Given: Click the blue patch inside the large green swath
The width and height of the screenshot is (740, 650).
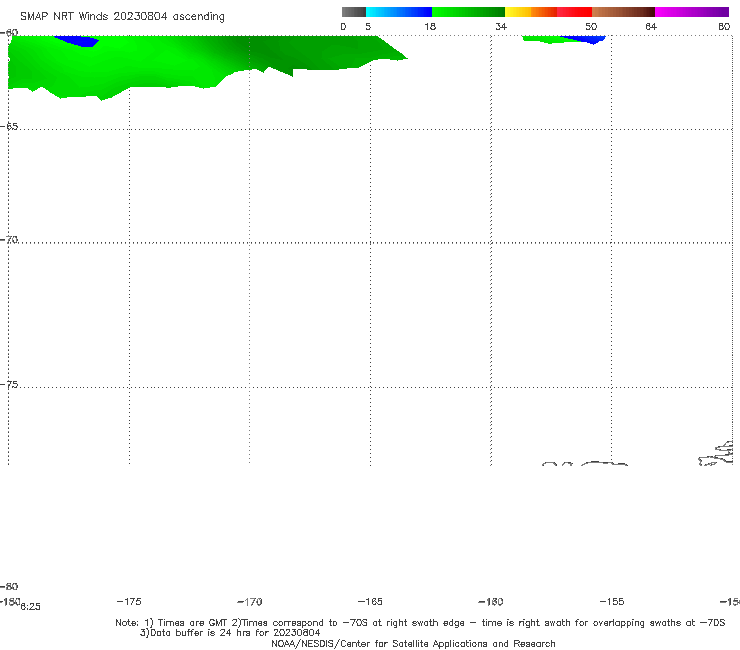Looking at the screenshot, I should pyautogui.click(x=79, y=42).
